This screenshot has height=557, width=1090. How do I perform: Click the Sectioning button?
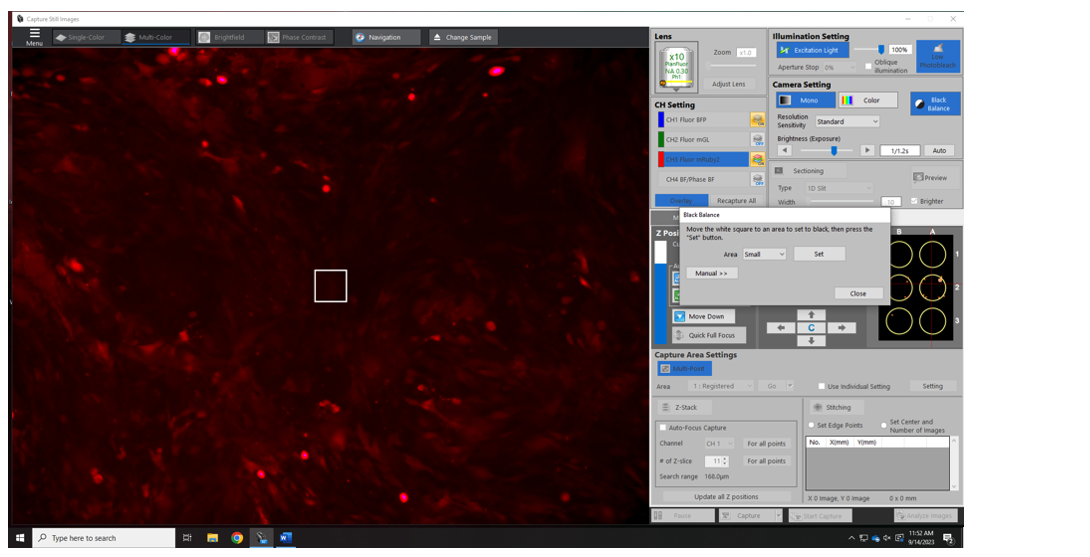809,171
